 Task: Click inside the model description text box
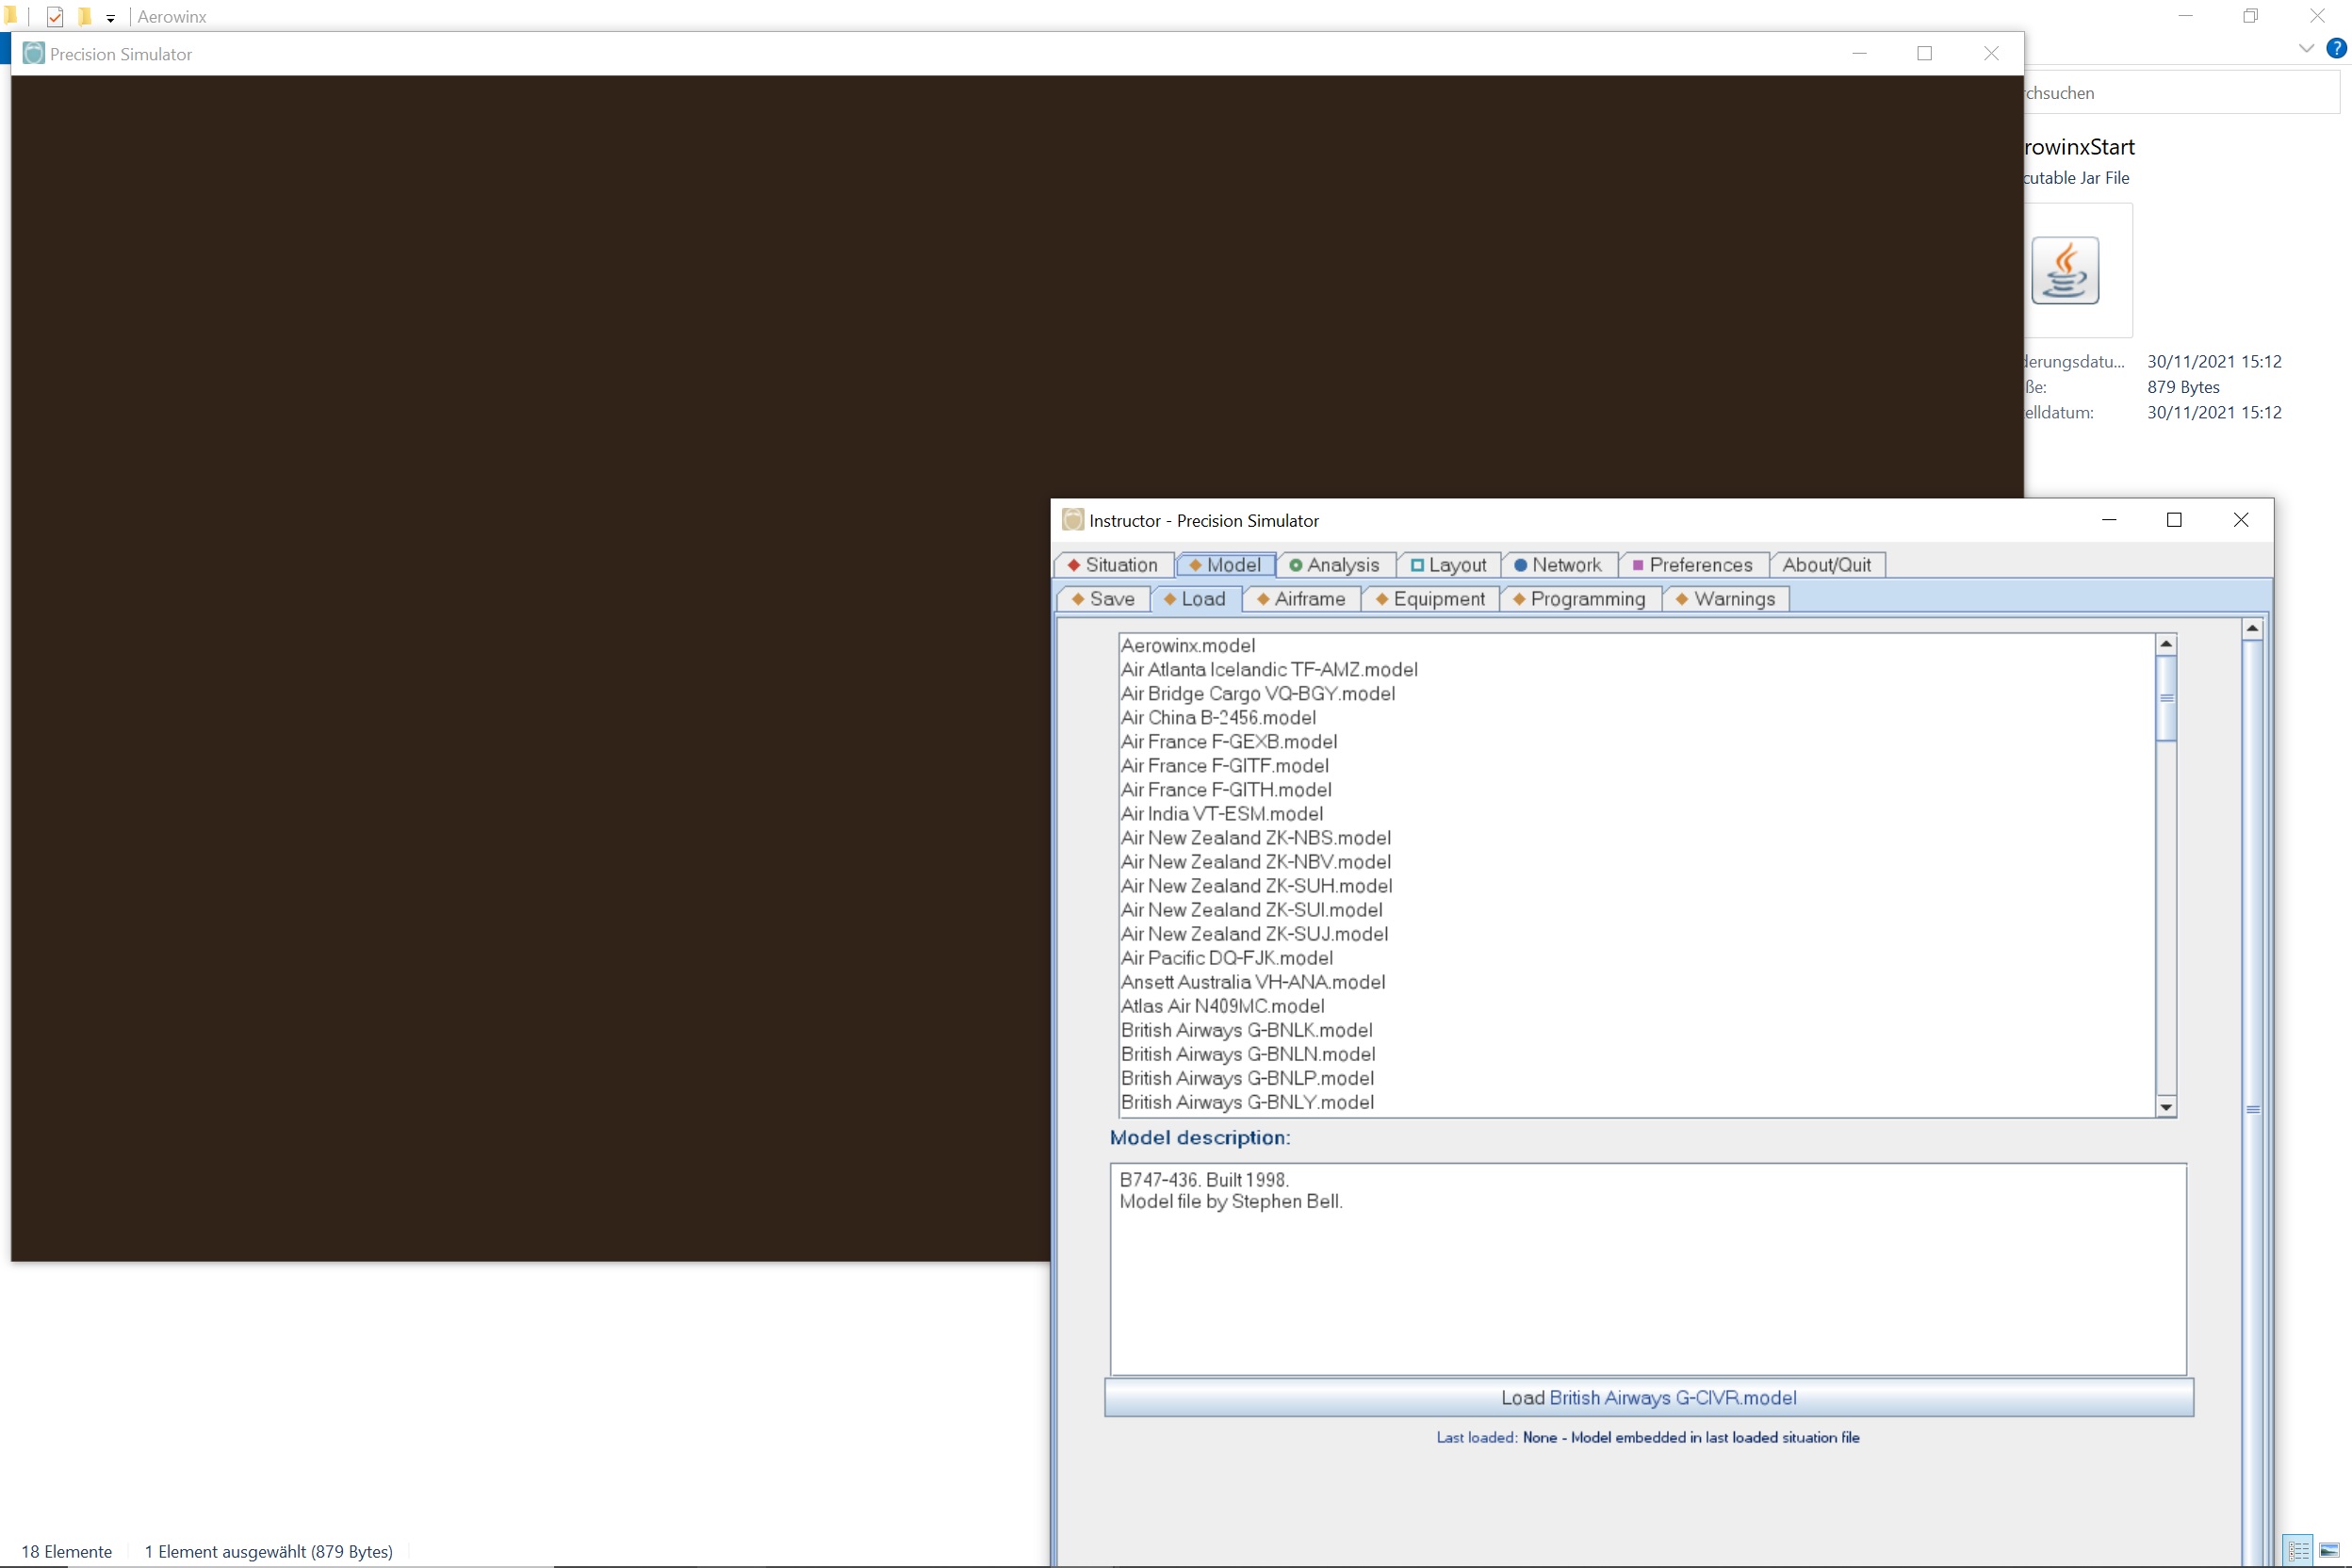point(1647,1270)
